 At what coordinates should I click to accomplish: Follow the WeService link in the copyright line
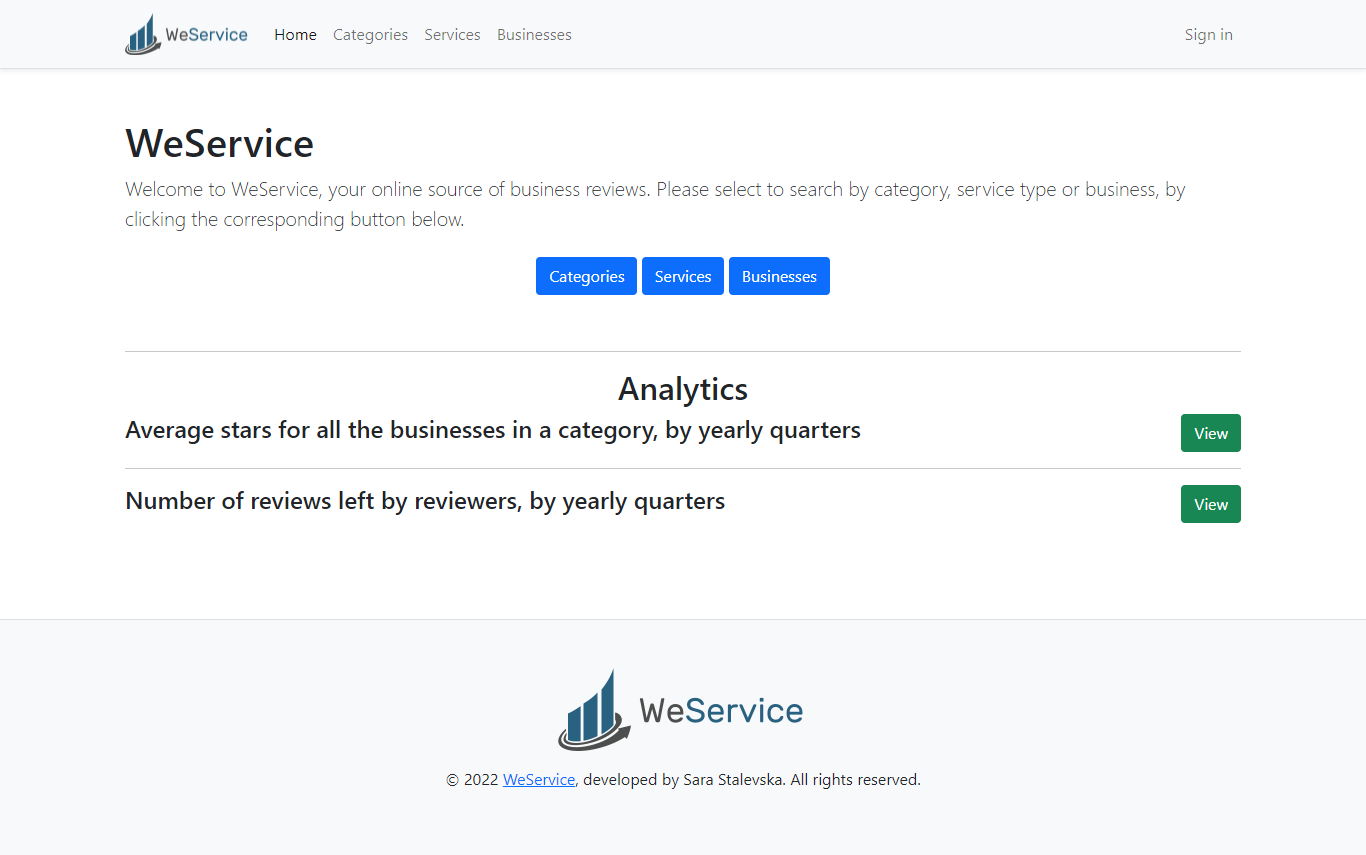[539, 780]
